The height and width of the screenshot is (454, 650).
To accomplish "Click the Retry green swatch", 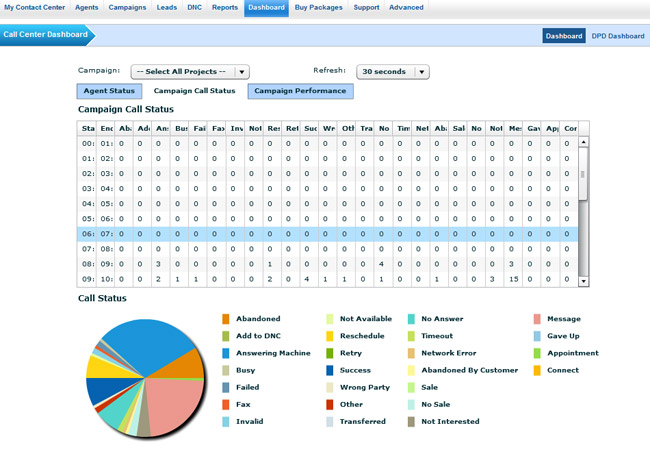I will [330, 353].
